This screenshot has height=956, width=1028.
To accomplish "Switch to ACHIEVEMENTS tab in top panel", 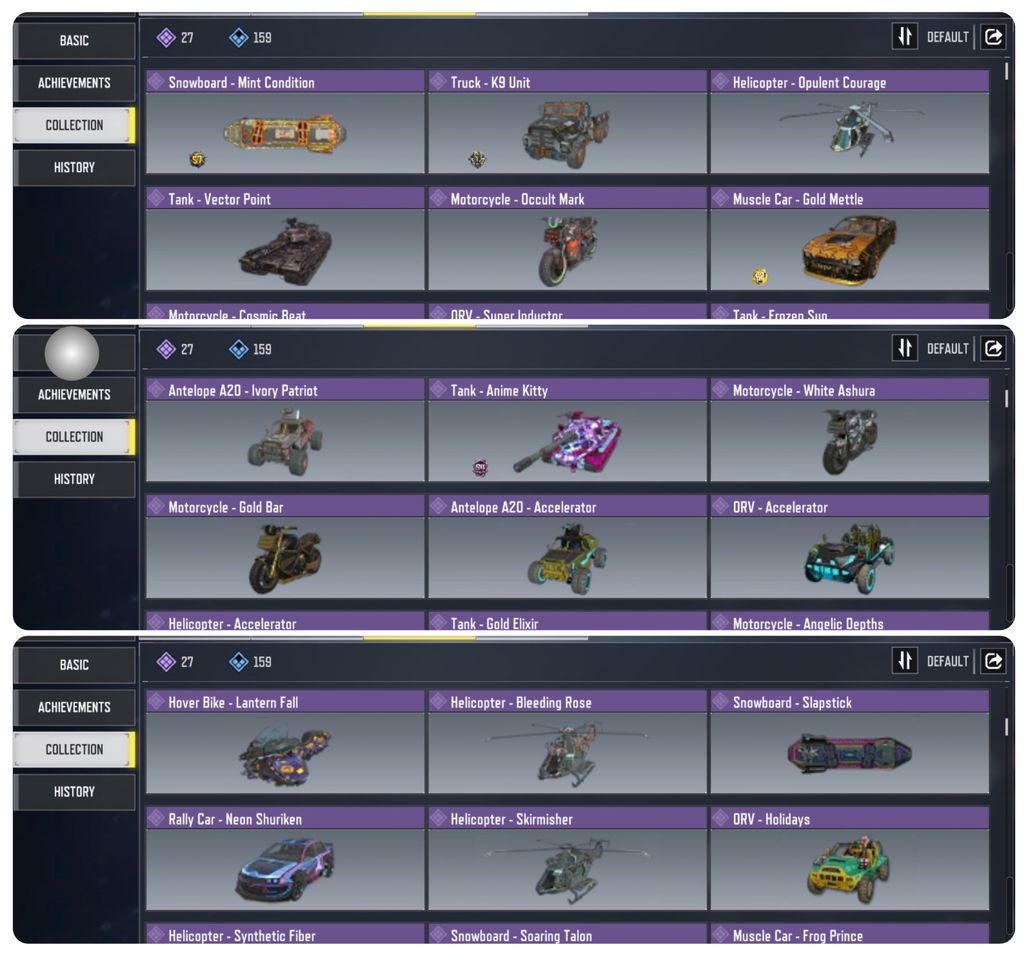I will (74, 83).
